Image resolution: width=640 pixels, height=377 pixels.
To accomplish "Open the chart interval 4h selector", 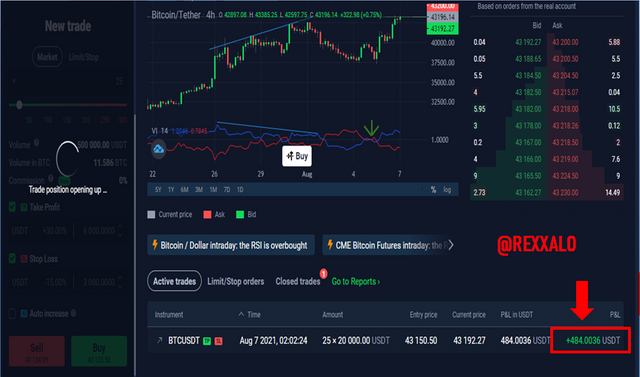I will click(x=210, y=15).
